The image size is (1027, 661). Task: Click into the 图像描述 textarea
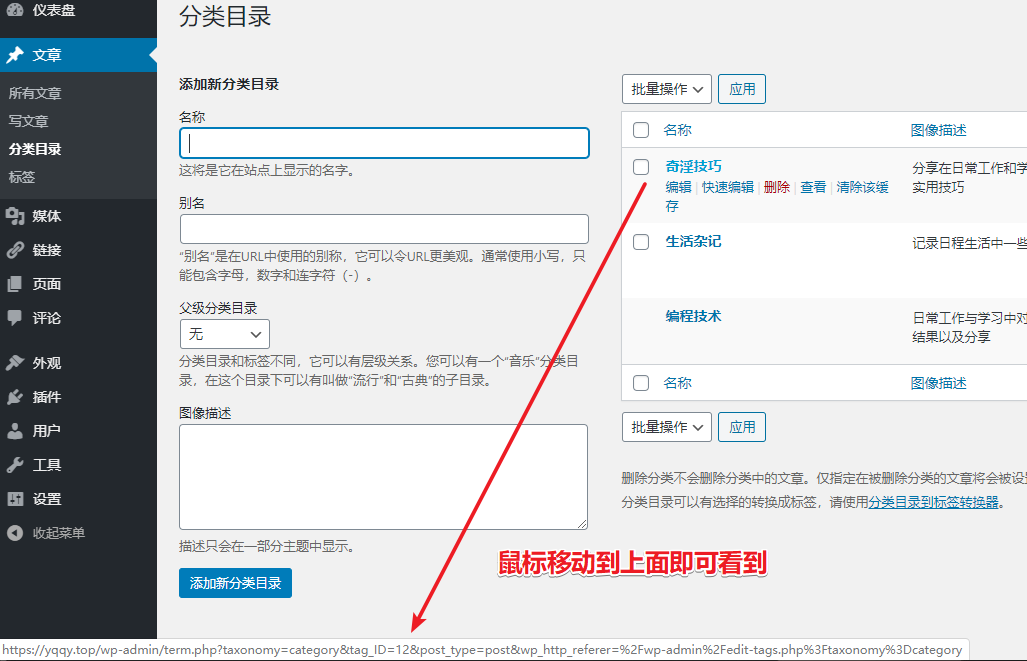(x=383, y=477)
